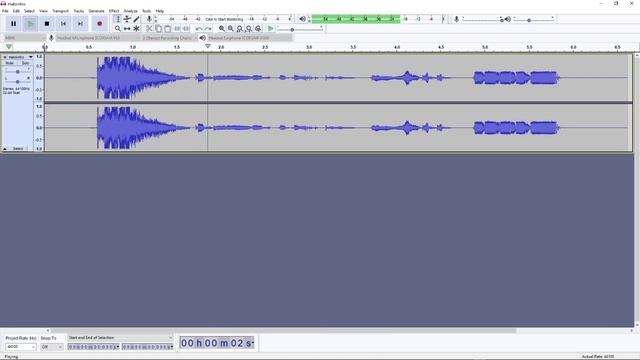Open the recording channels dropdown
This screenshot has height=360, width=640.
(169, 38)
